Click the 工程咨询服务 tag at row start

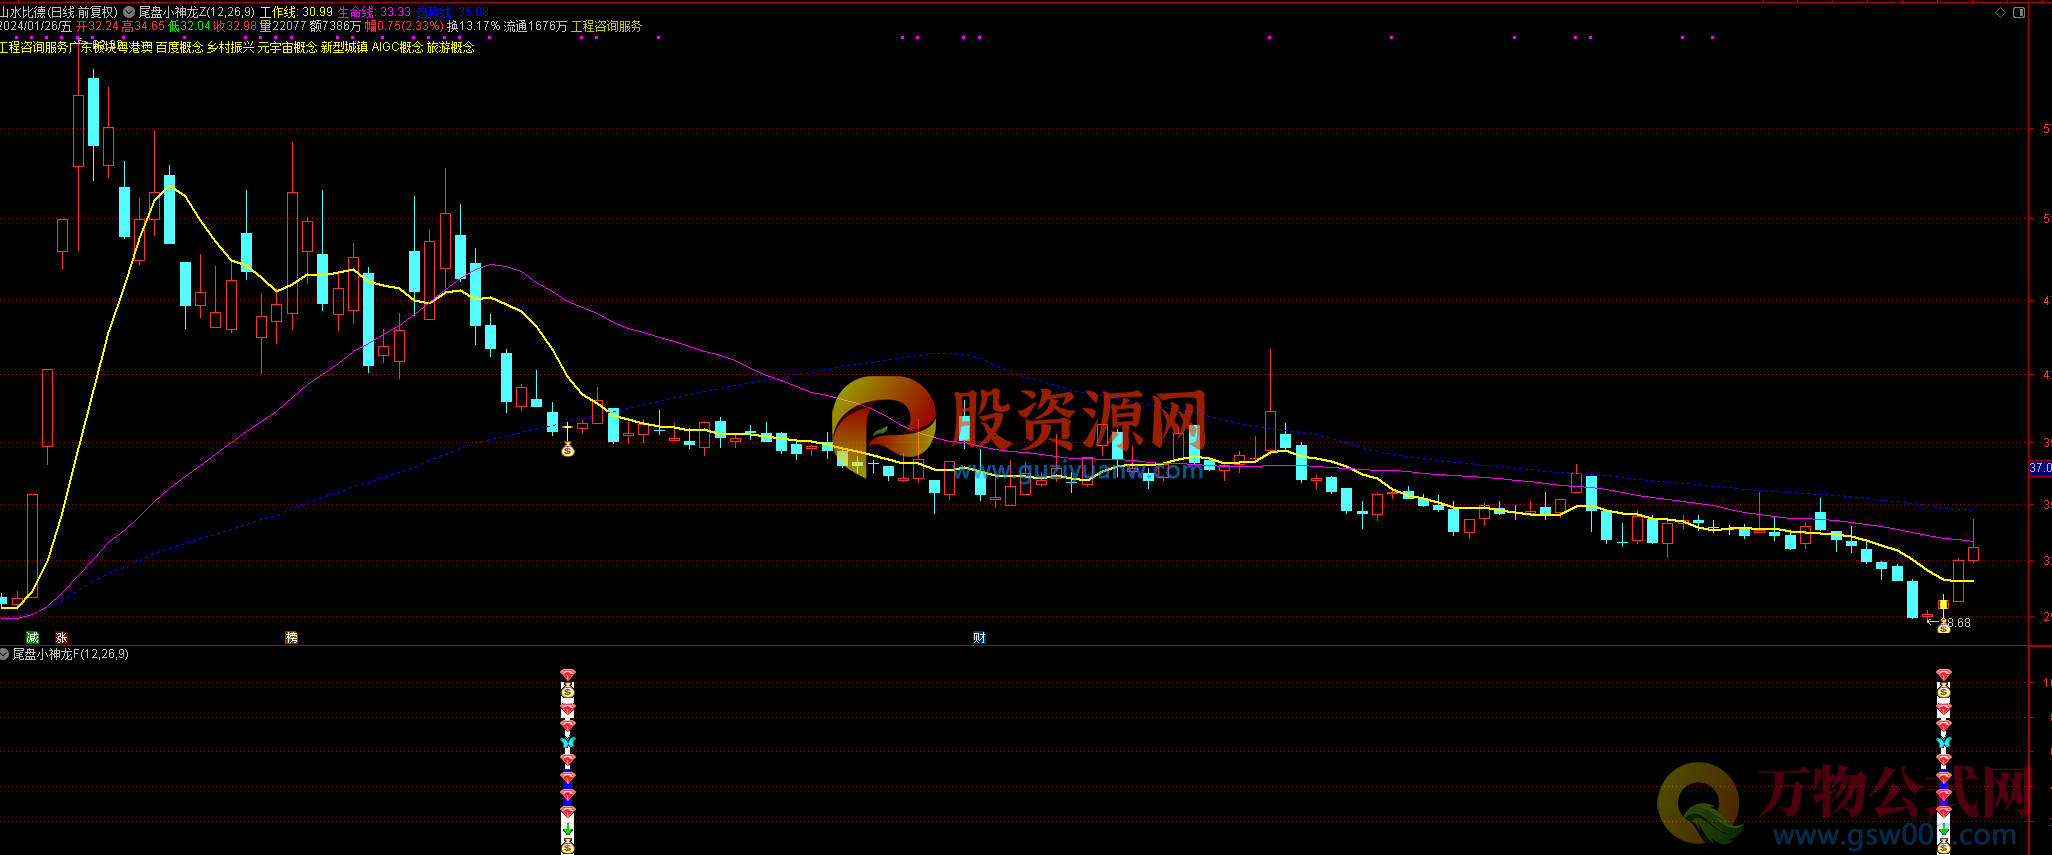(35, 47)
